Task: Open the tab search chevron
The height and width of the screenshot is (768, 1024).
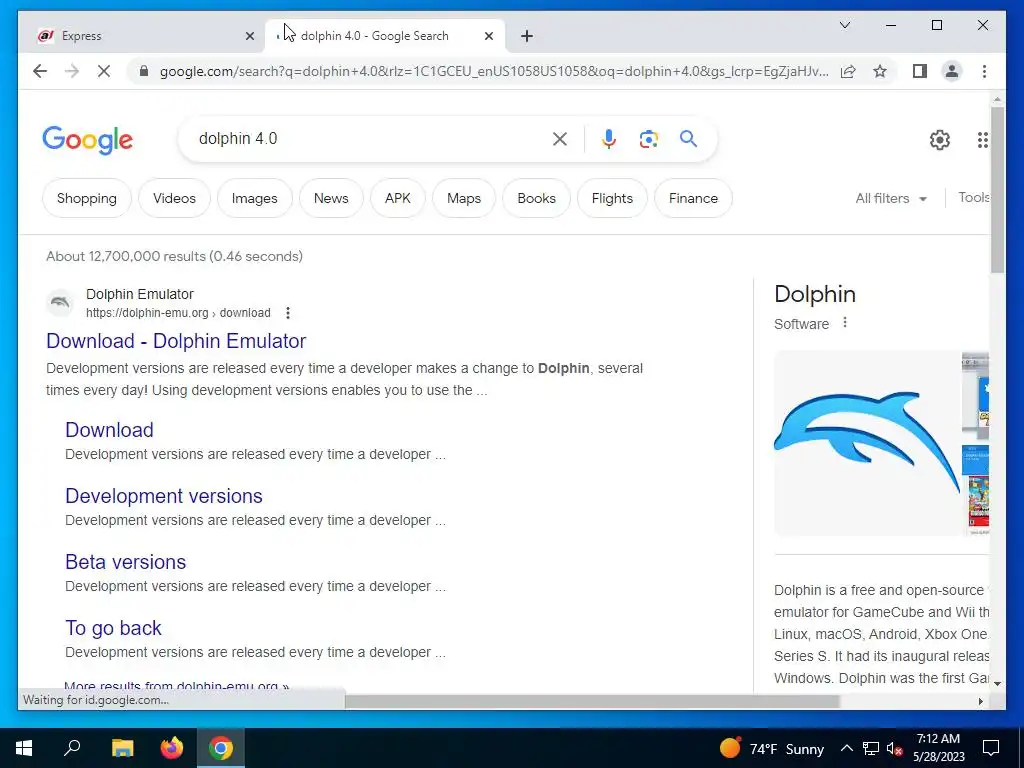Action: pyautogui.click(x=844, y=25)
